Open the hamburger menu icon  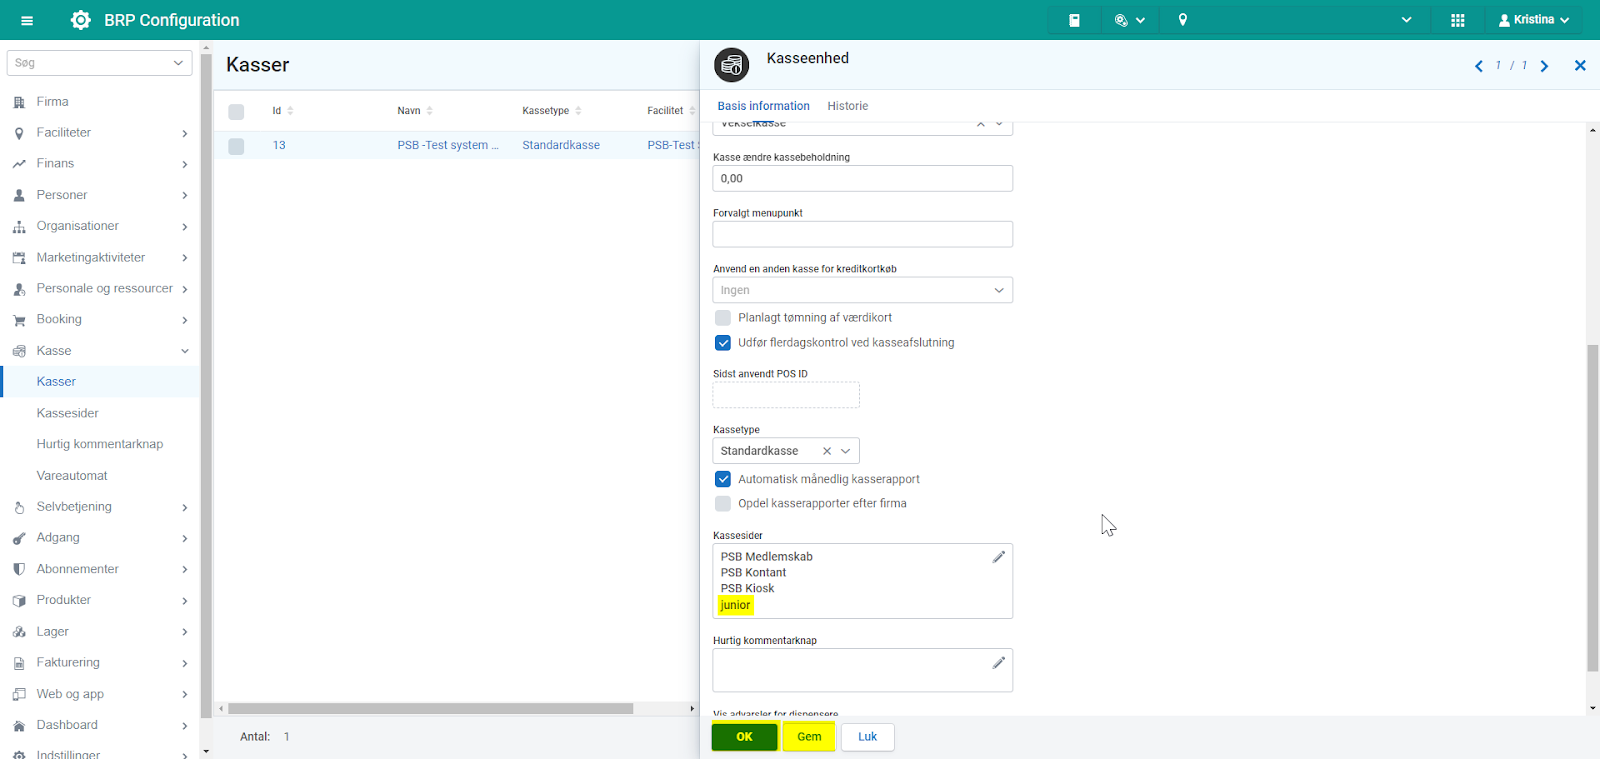point(27,20)
